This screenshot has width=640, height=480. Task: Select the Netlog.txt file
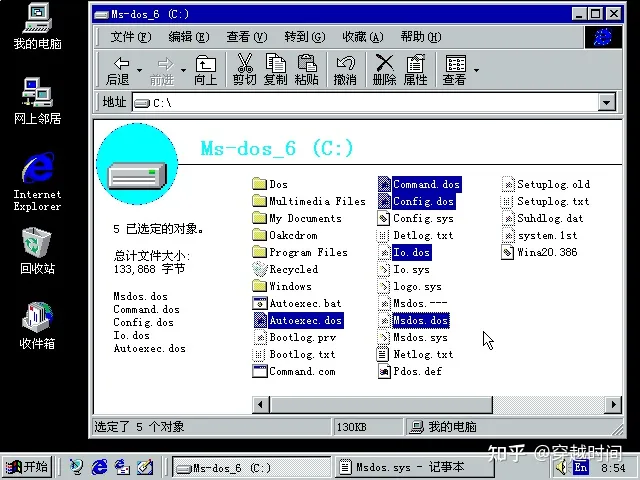[415, 354]
